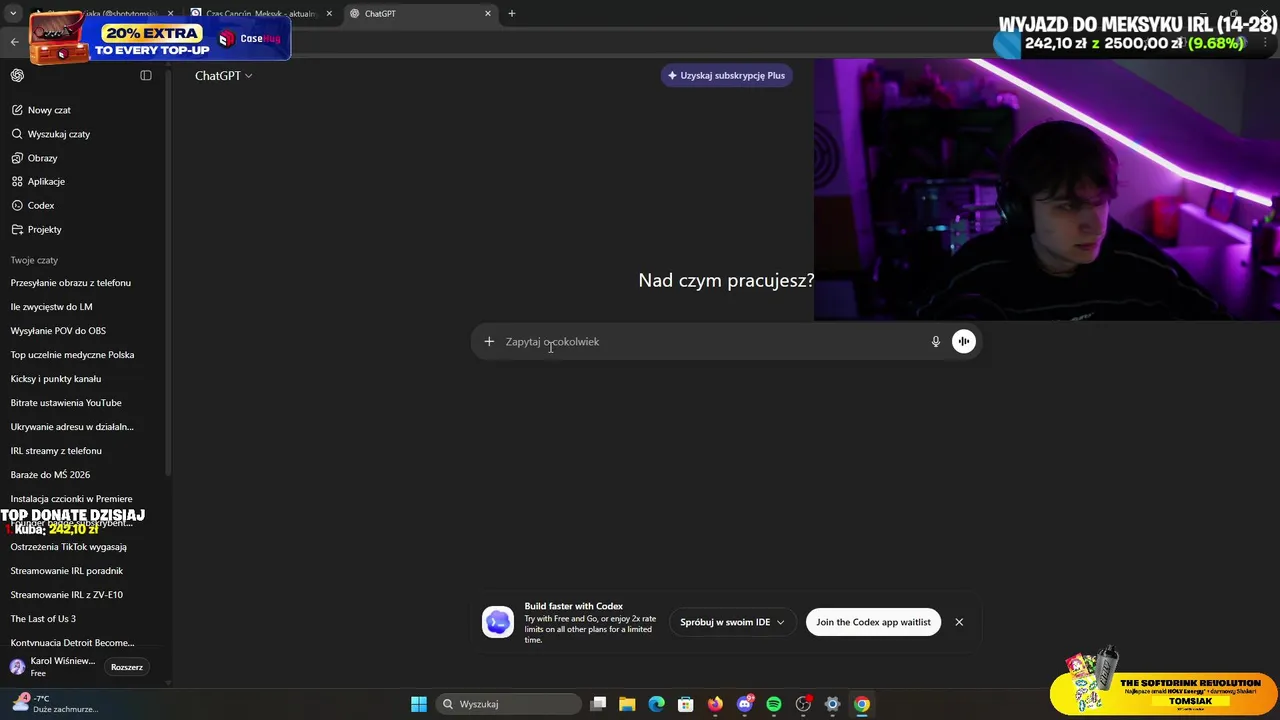Open Settings gear from the taskbar
The height and width of the screenshot is (720, 1280).
[x=832, y=704]
